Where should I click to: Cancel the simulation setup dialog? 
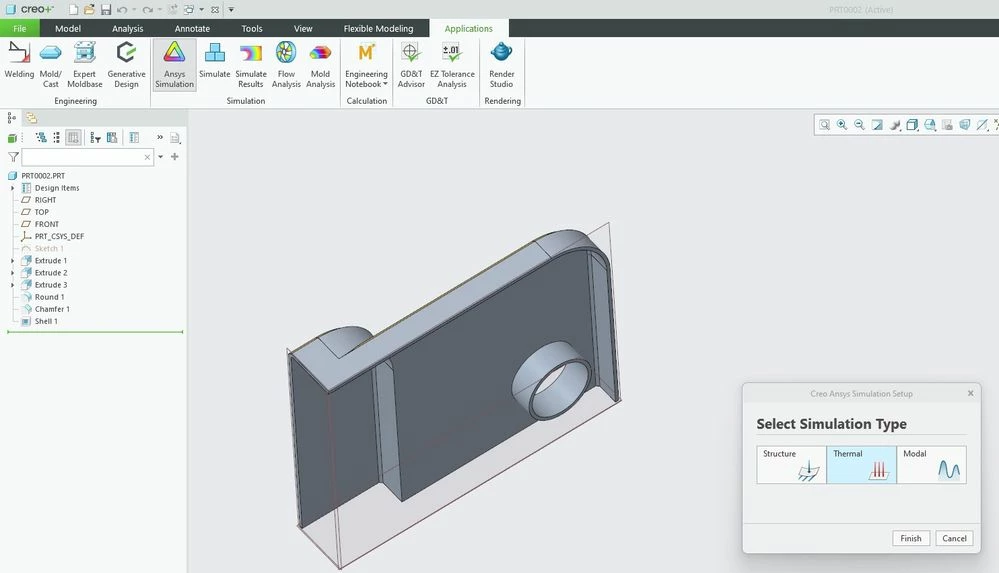tap(954, 538)
